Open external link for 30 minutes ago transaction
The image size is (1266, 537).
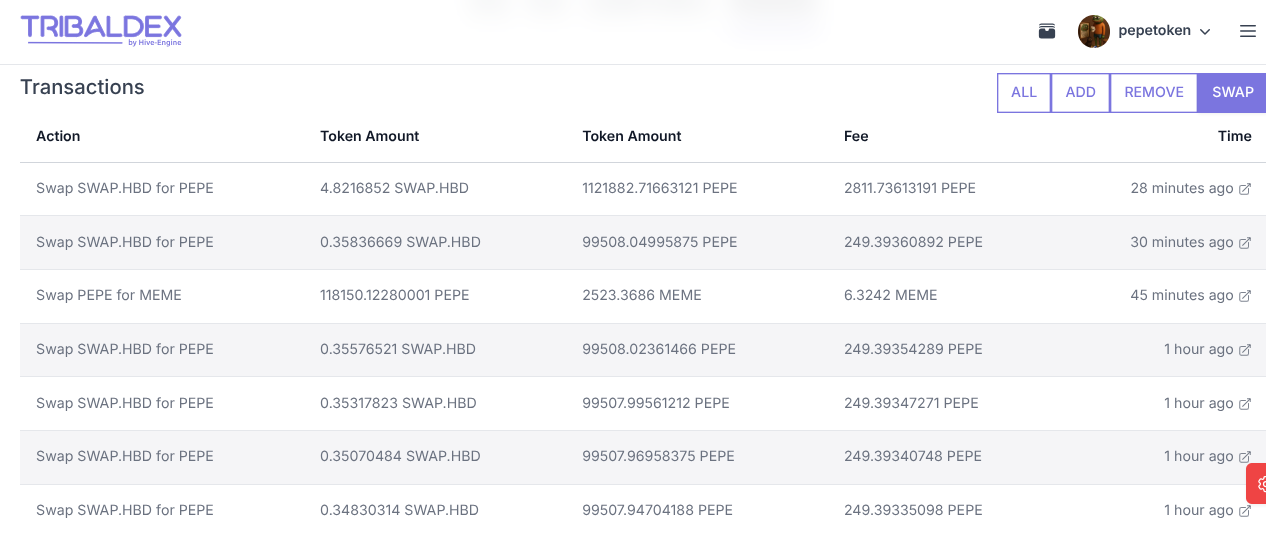1245,243
